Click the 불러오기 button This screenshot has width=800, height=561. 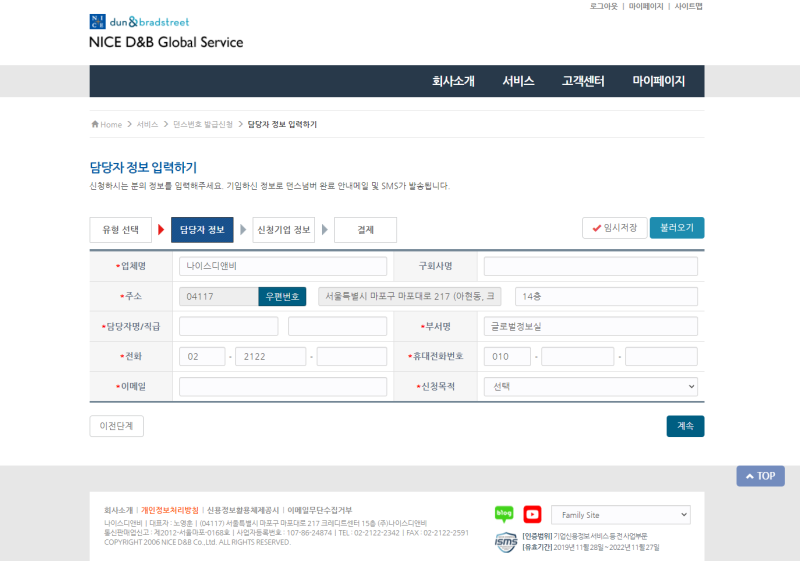677,228
